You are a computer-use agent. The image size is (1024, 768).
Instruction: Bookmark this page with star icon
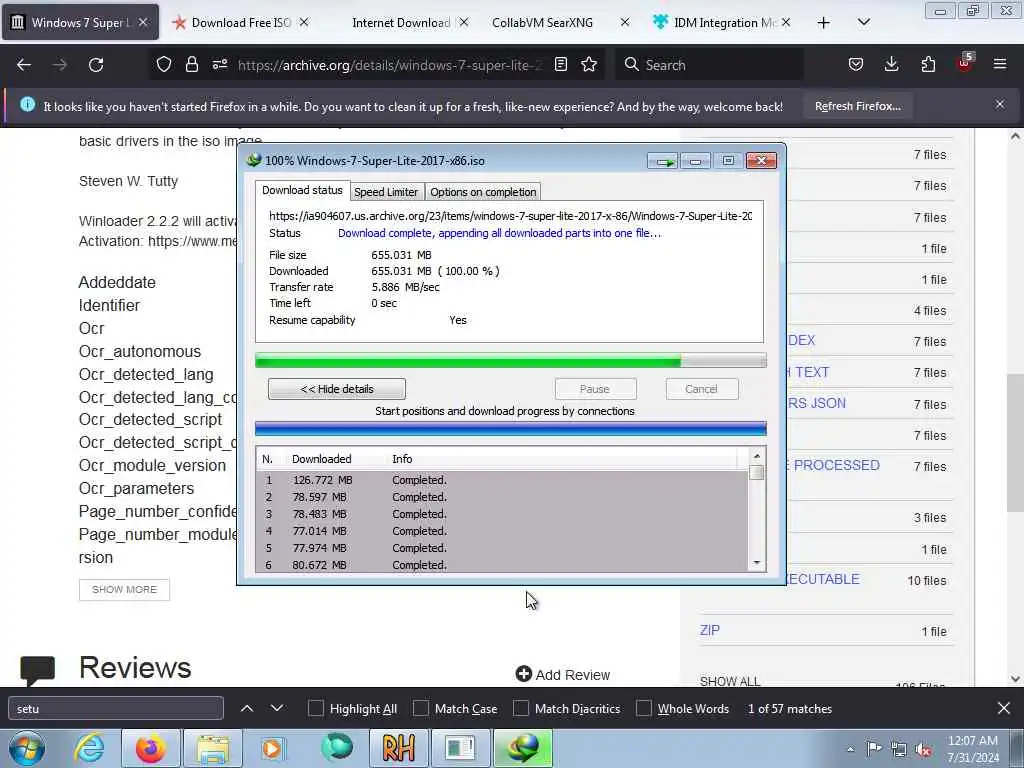[x=589, y=64]
